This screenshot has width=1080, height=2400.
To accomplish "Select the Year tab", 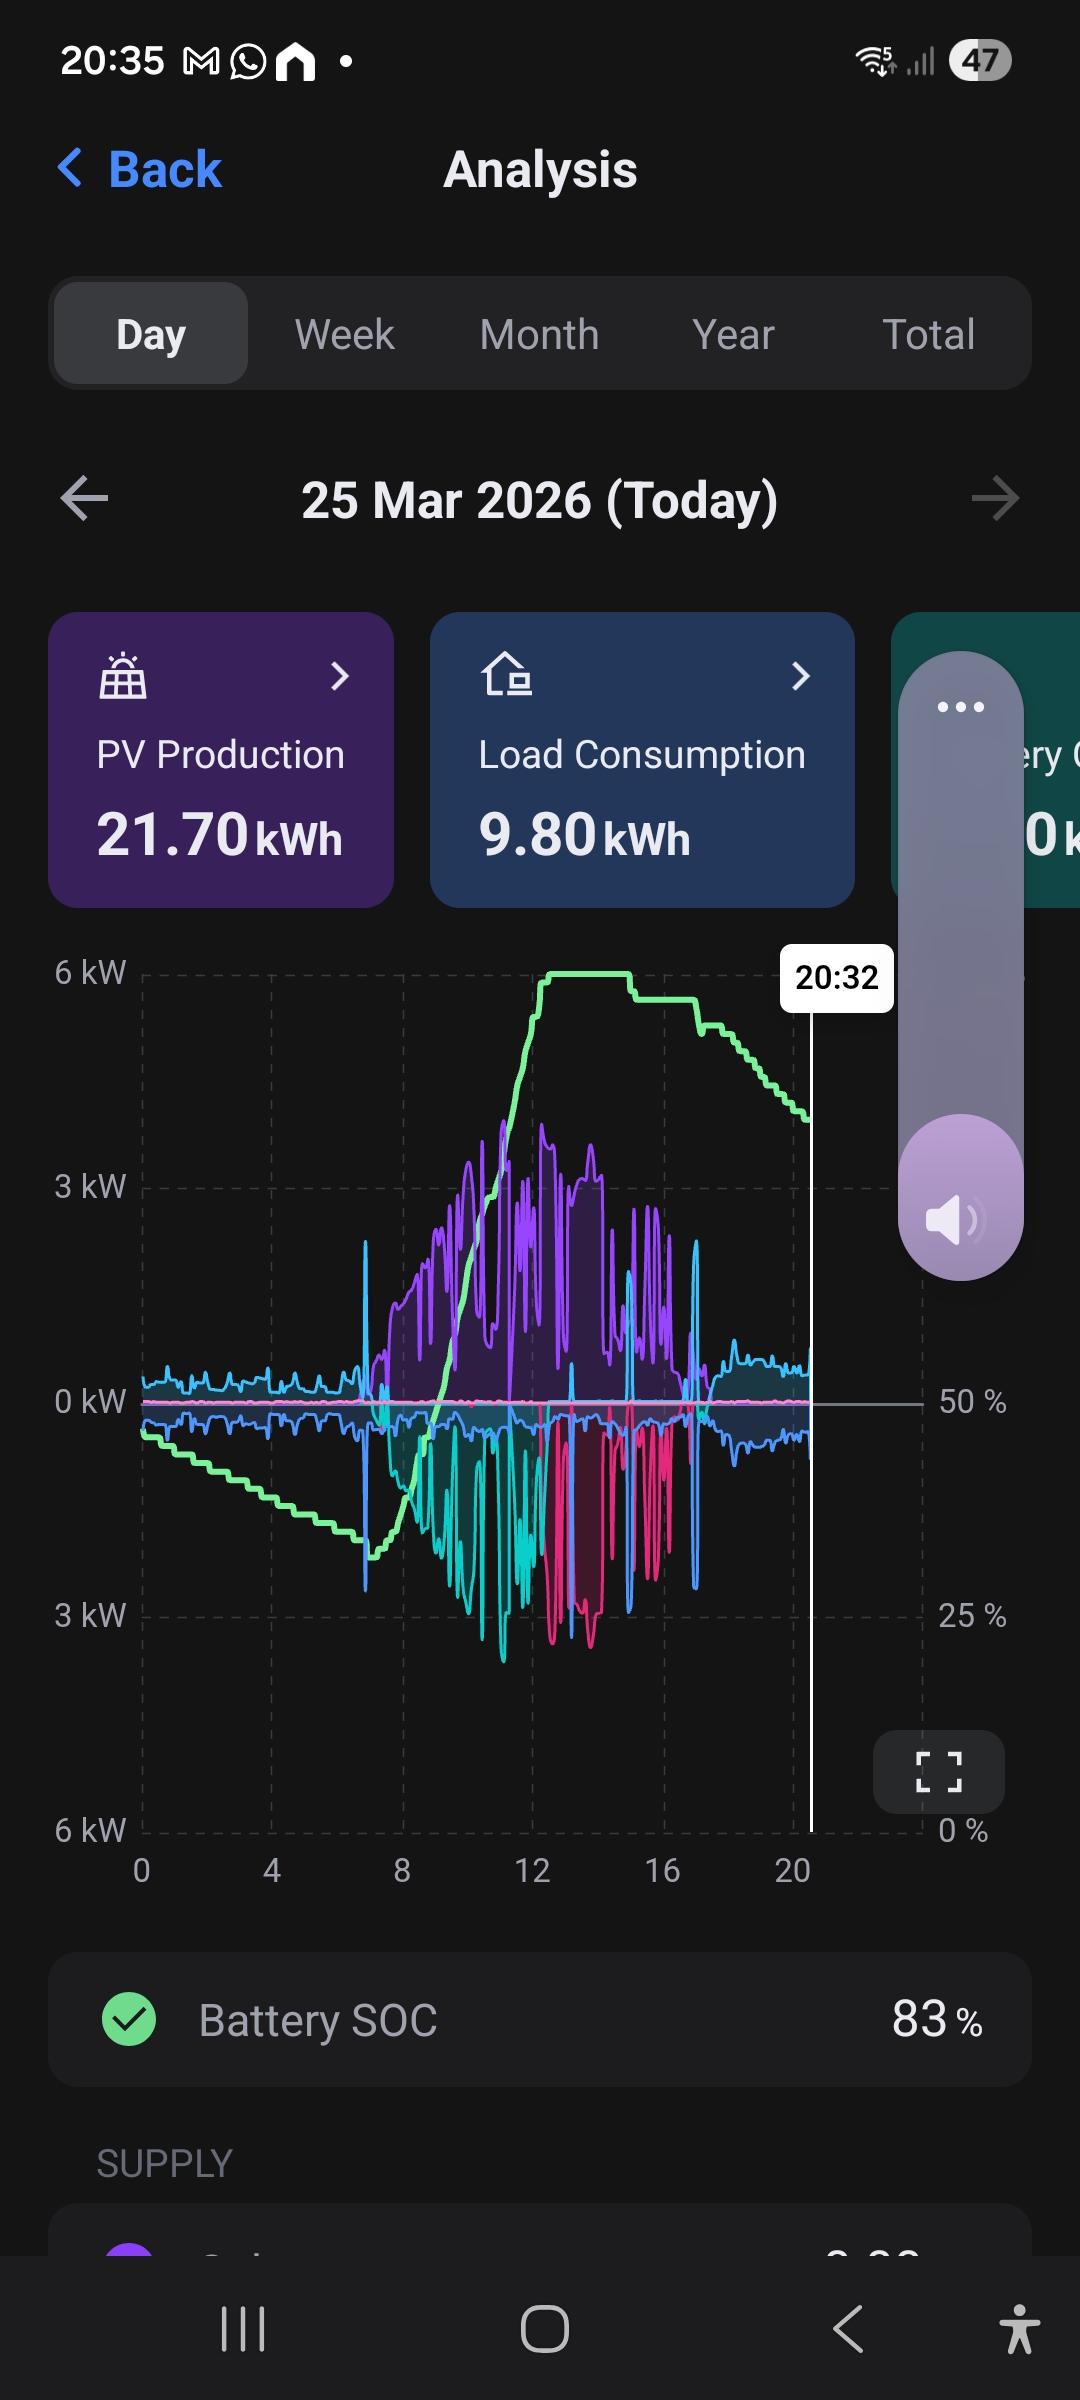I will click(x=733, y=334).
